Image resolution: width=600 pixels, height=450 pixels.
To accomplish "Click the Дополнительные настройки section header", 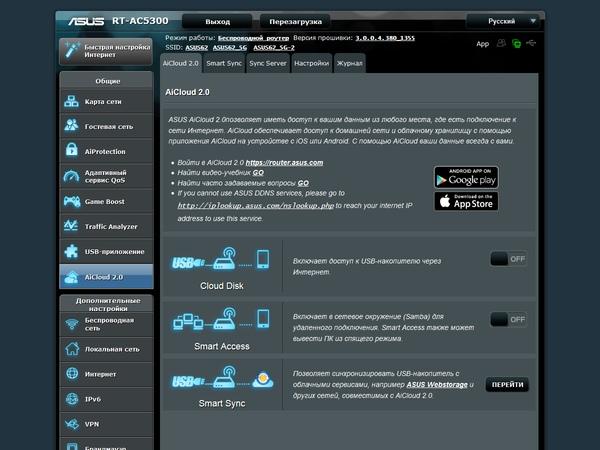I will click(x=108, y=304).
